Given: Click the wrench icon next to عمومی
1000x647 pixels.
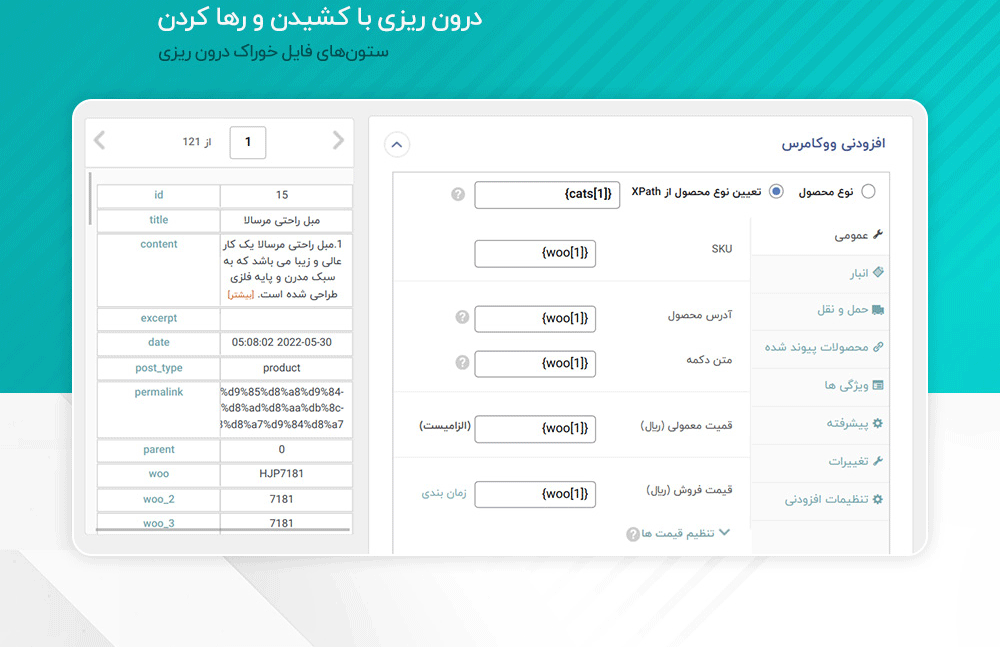Looking at the screenshot, I should point(878,235).
